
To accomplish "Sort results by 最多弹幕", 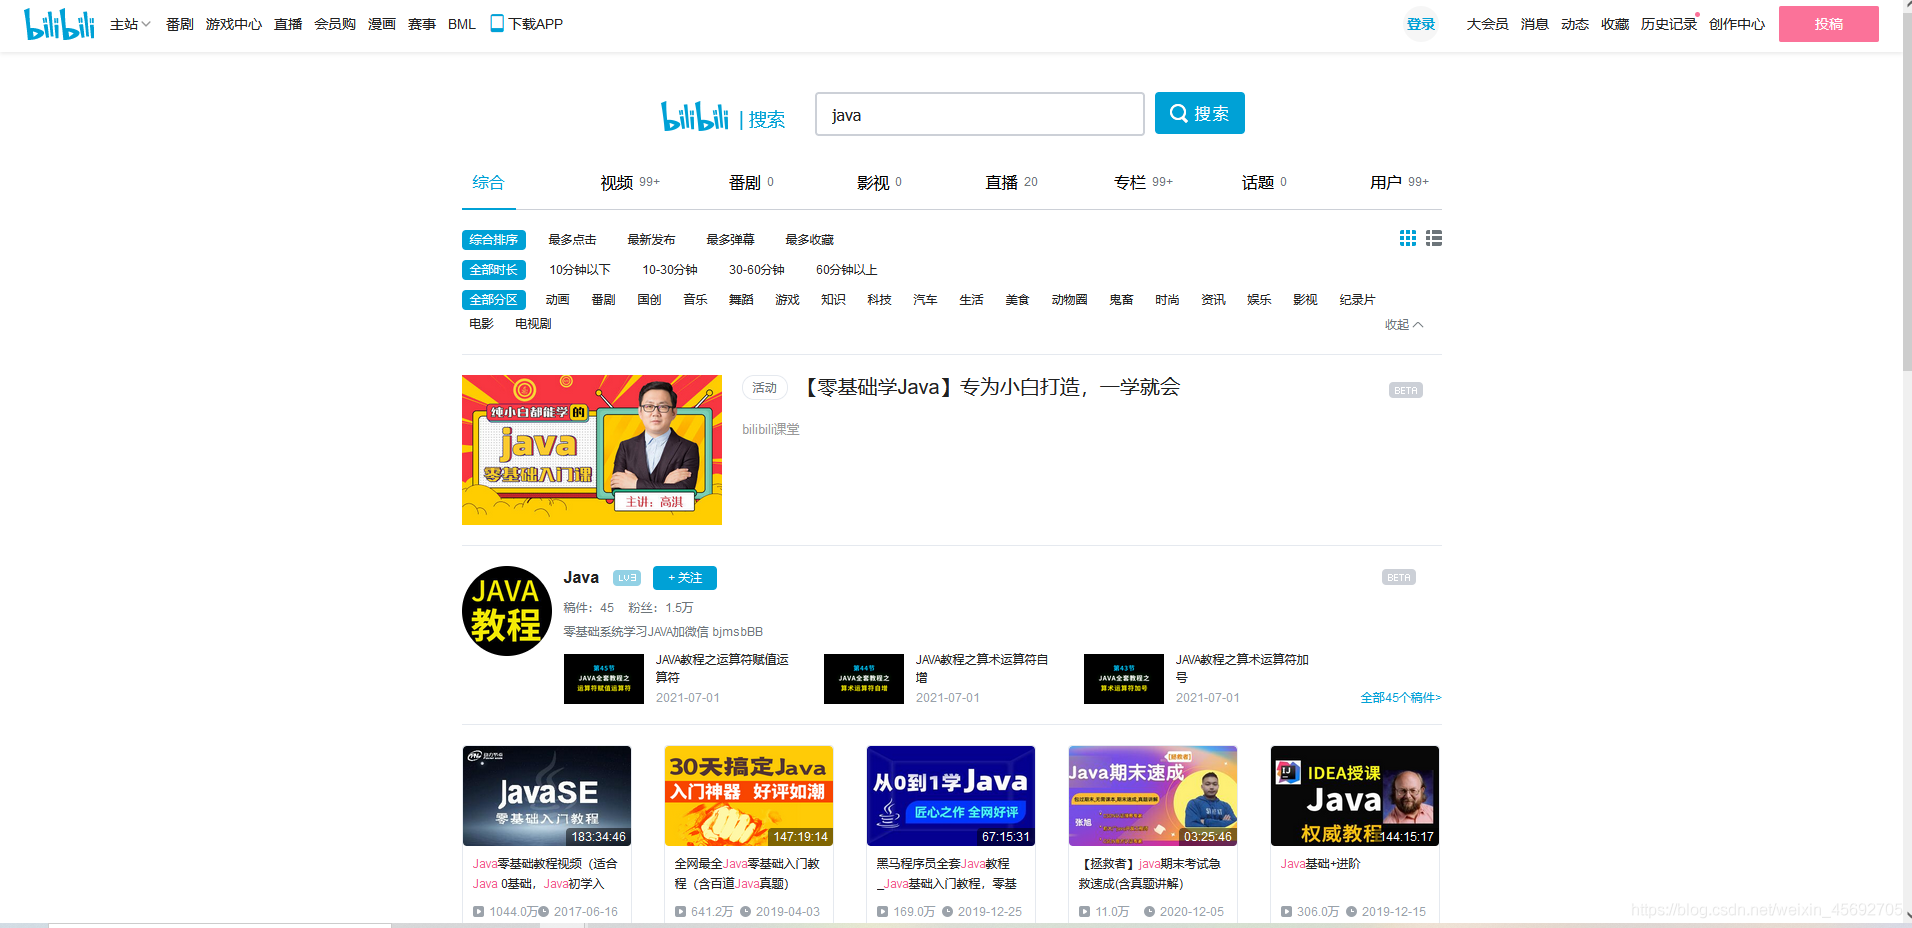I will (730, 240).
